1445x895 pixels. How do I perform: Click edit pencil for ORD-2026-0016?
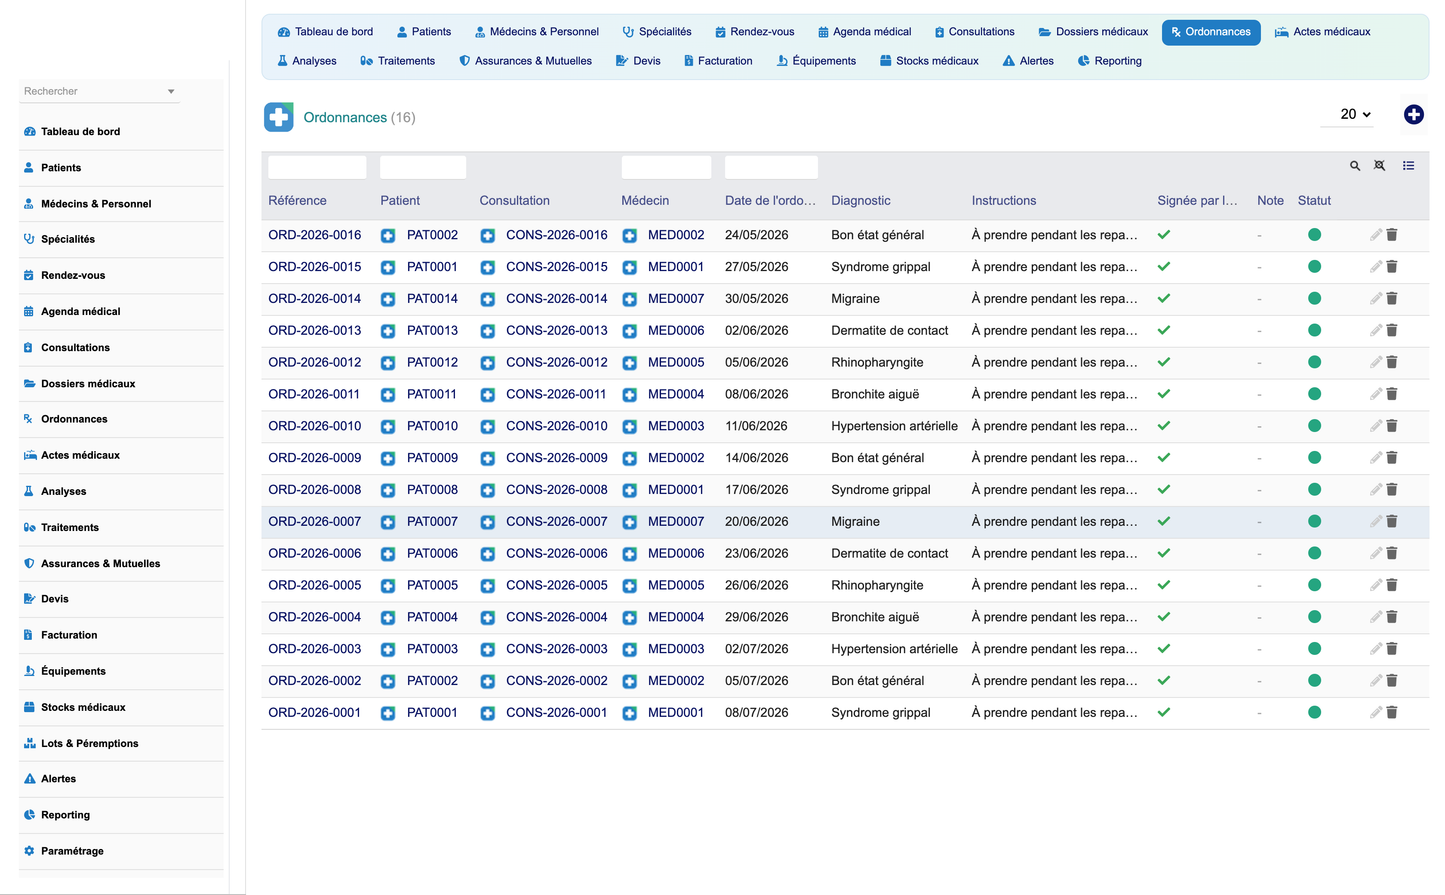pyautogui.click(x=1376, y=235)
